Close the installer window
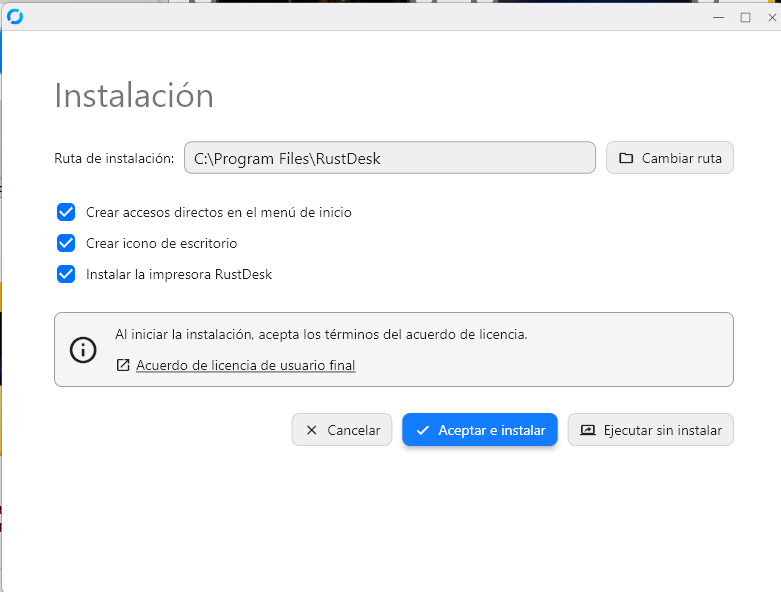Viewport: 781px width, 592px height. coord(771,17)
